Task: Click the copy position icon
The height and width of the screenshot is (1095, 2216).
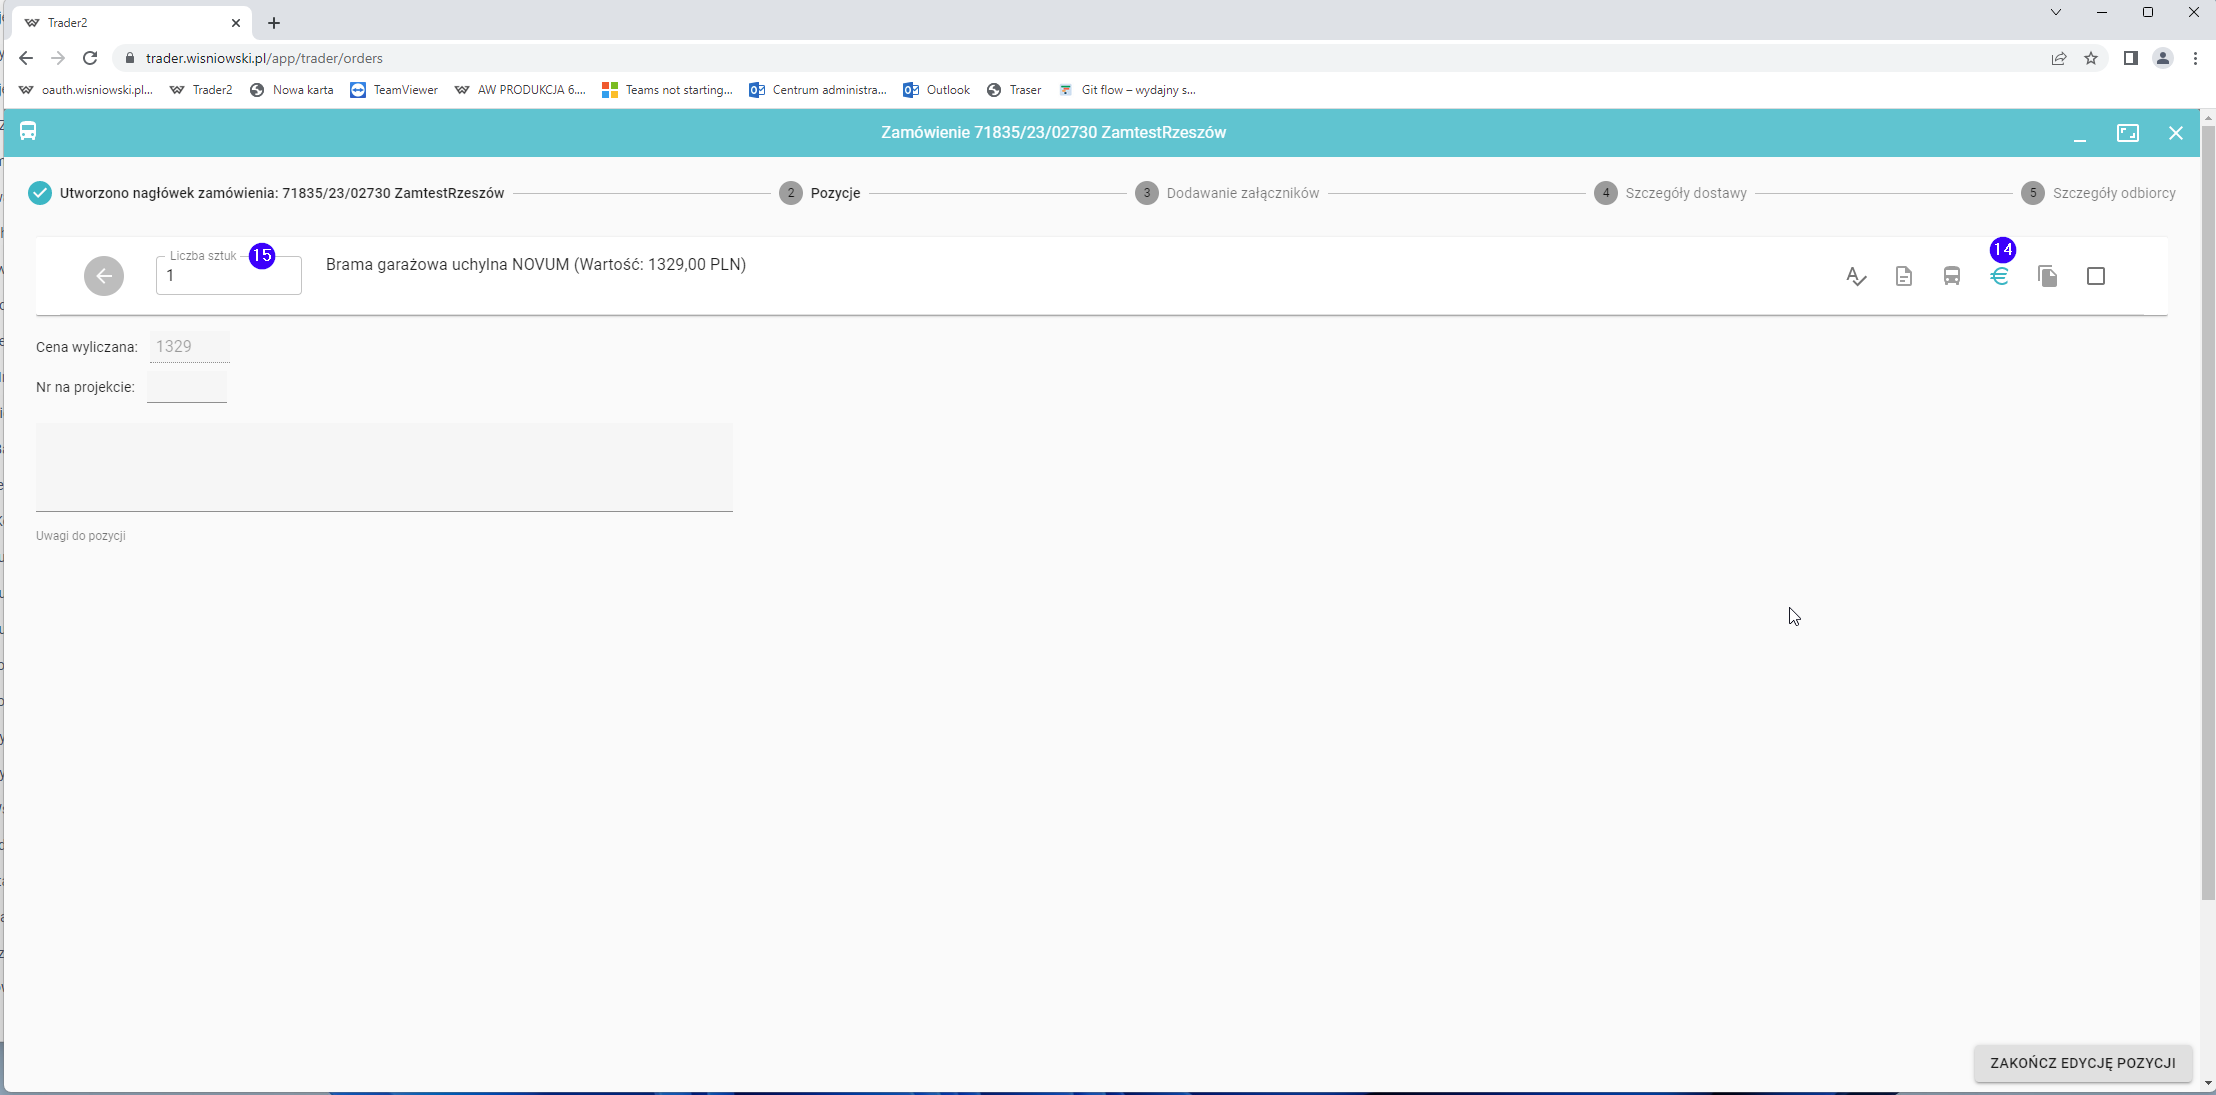Action: (x=2047, y=276)
